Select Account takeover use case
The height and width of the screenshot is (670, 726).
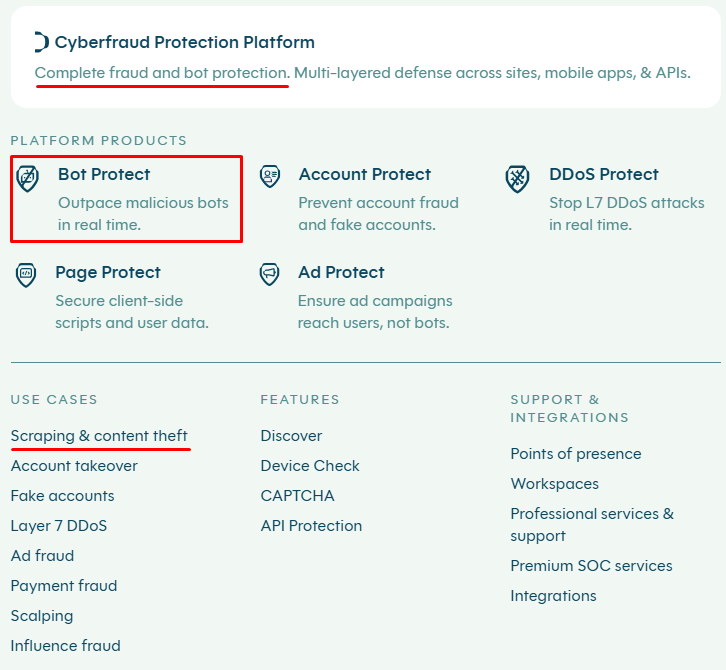click(x=74, y=466)
